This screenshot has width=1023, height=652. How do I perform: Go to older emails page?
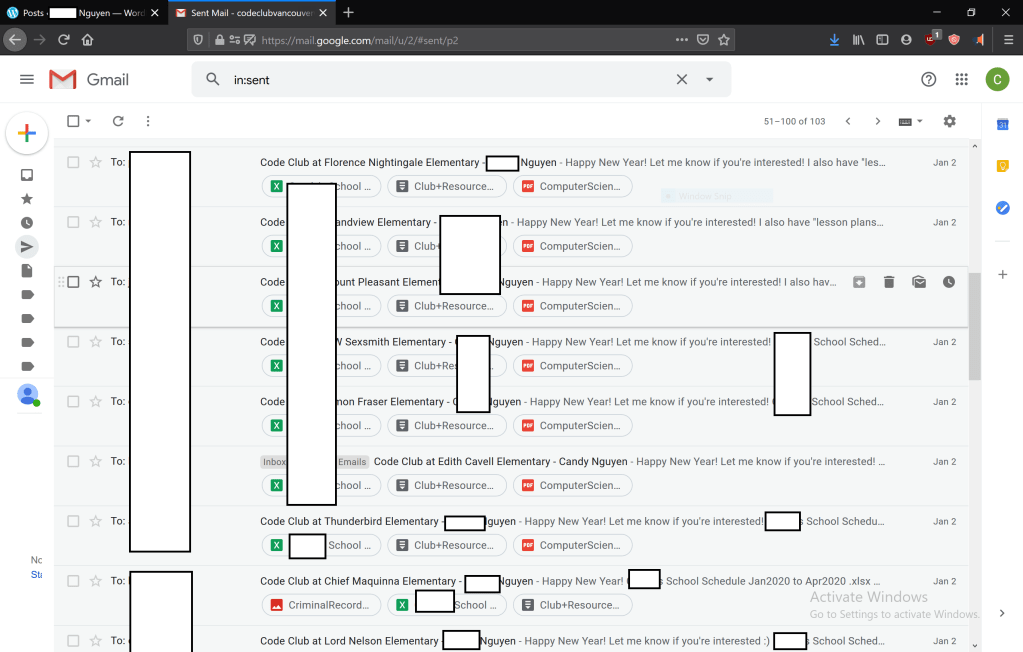(877, 121)
